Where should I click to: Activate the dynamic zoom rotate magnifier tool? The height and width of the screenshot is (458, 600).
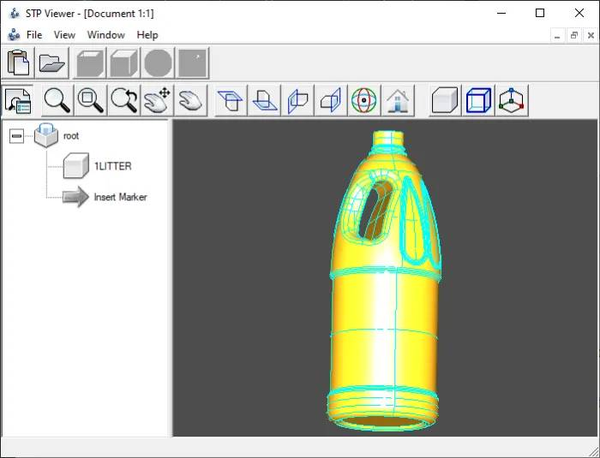click(x=124, y=101)
